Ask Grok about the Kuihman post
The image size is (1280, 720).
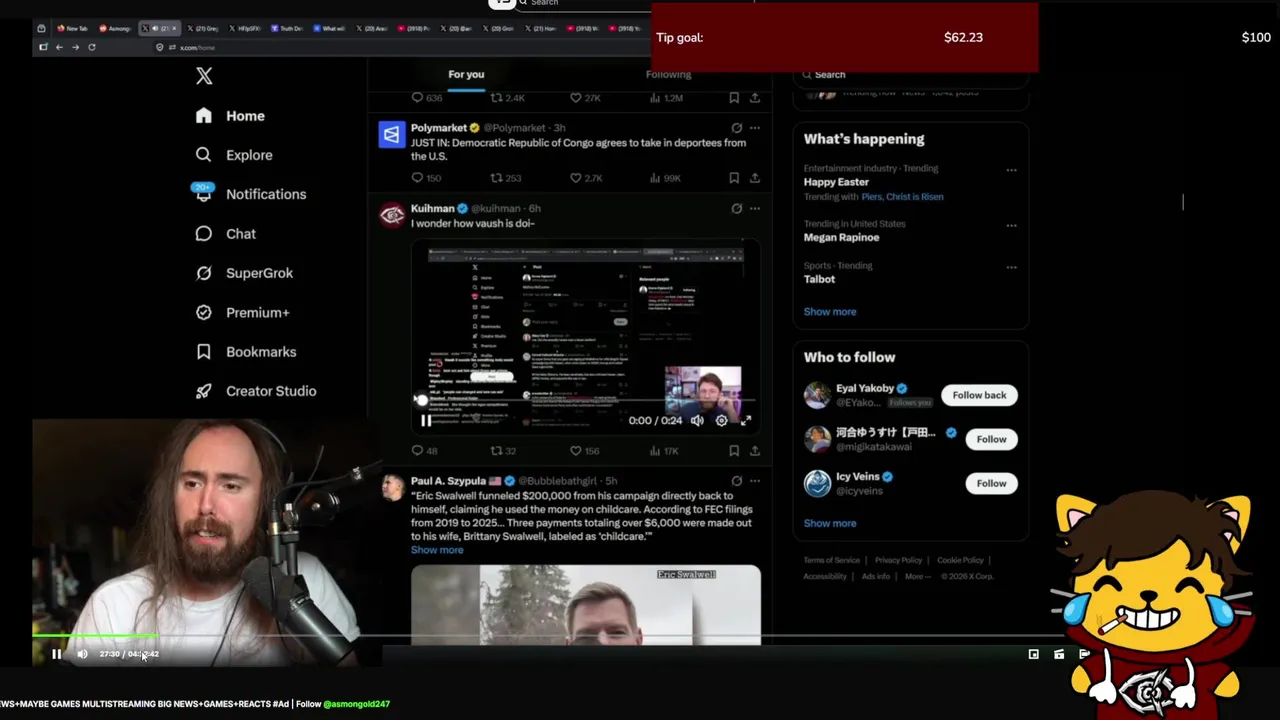click(x=737, y=208)
